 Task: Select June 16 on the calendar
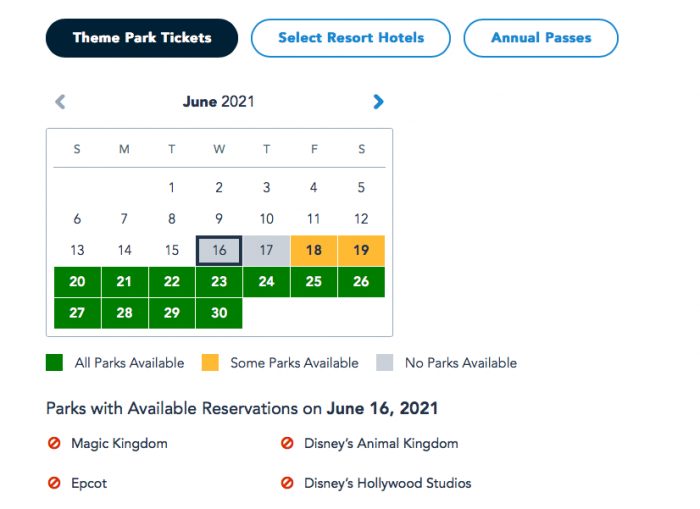coord(219,250)
